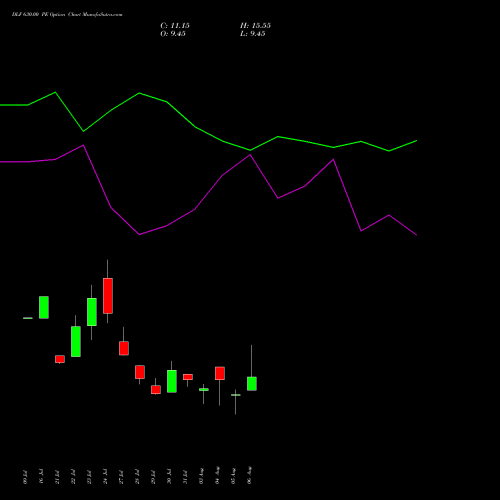This screenshot has height=500, width=500.
Task: Click the '21 Jul' date label
Action: pos(57,477)
